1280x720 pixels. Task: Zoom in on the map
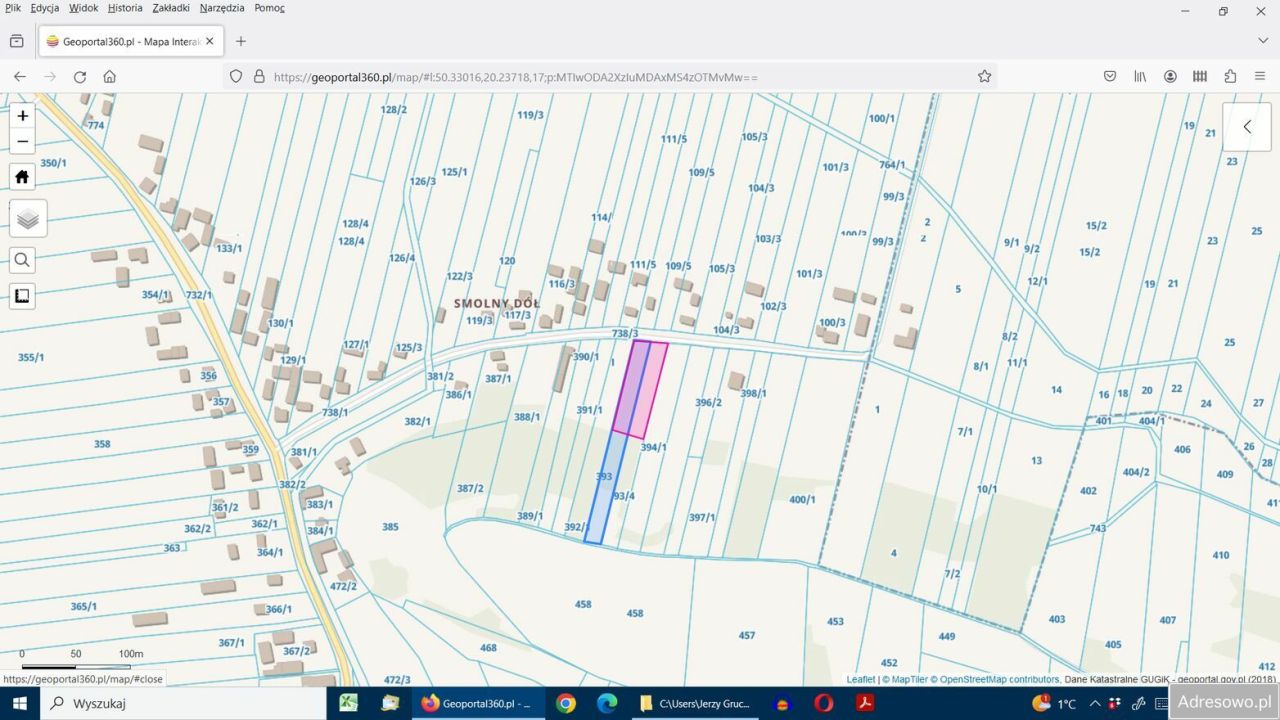click(23, 115)
